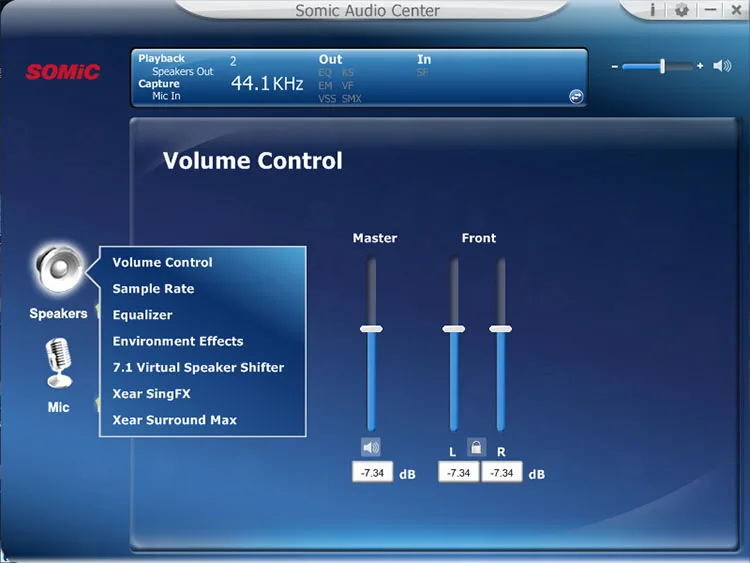Adjust the top system volume slider
The width and height of the screenshot is (750, 563).
658,66
